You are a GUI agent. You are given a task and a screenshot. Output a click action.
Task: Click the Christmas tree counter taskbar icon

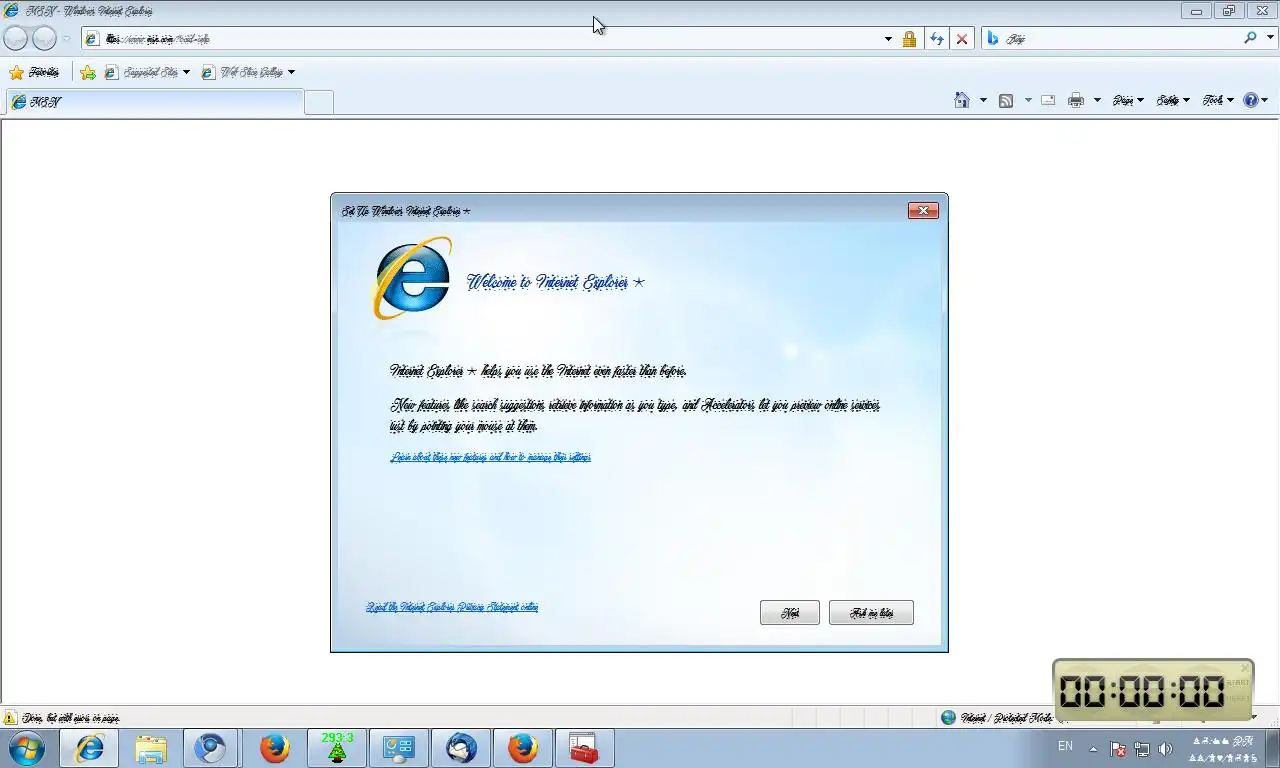[337, 748]
